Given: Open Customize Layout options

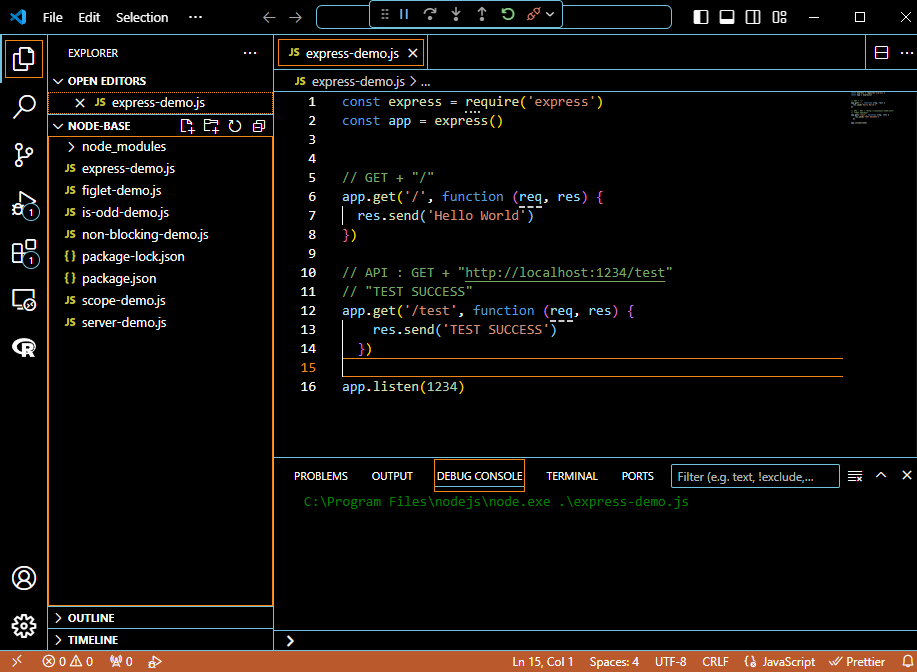Looking at the screenshot, I should pyautogui.click(x=780, y=18).
